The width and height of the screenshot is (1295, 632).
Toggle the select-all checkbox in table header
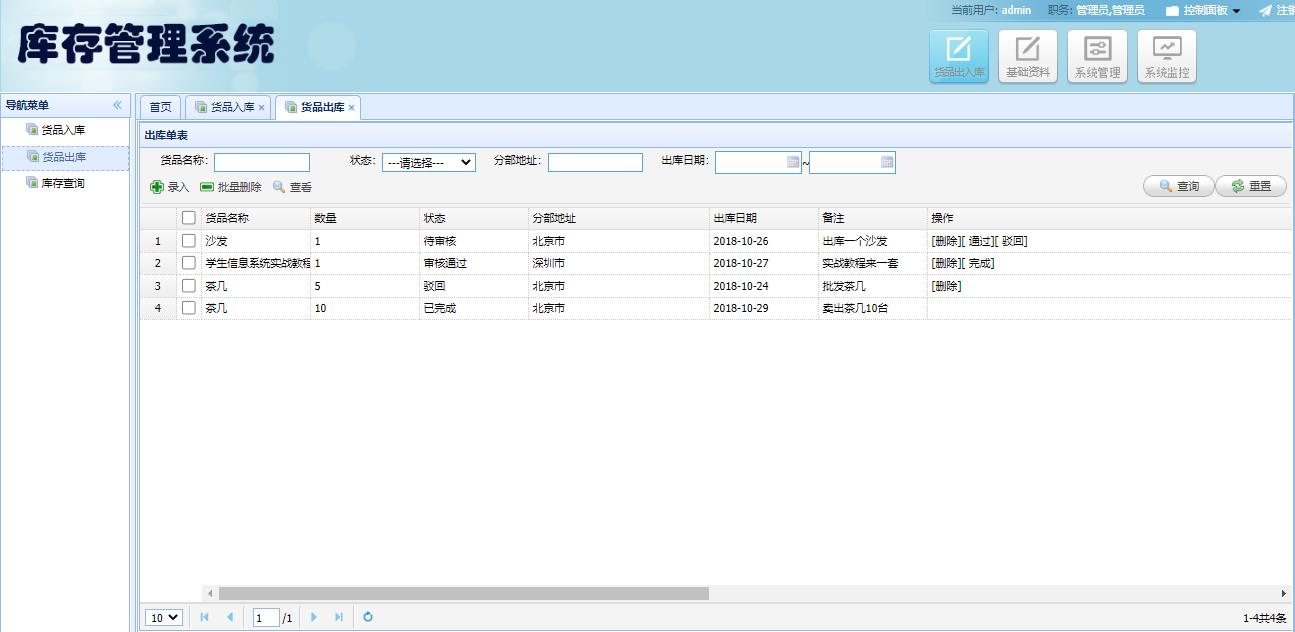click(189, 218)
